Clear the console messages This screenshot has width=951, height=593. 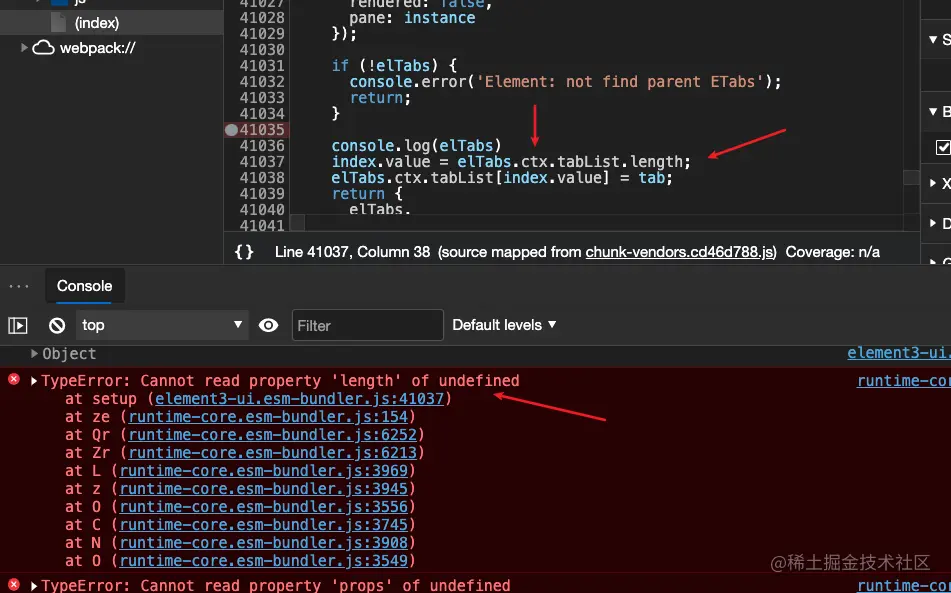[57, 324]
